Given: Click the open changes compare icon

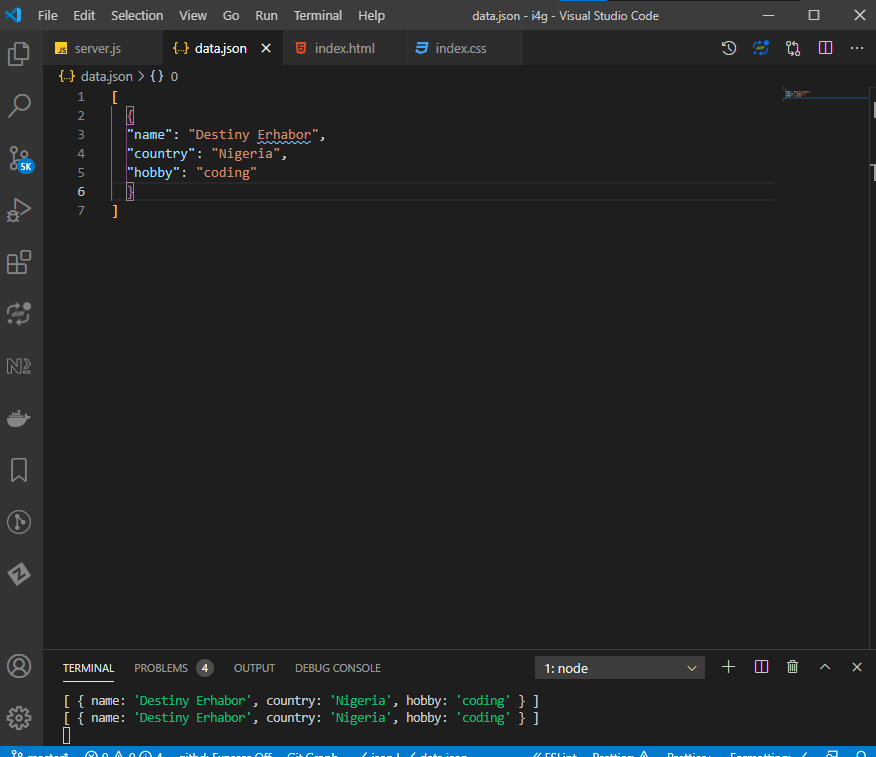Looking at the screenshot, I should (x=793, y=48).
